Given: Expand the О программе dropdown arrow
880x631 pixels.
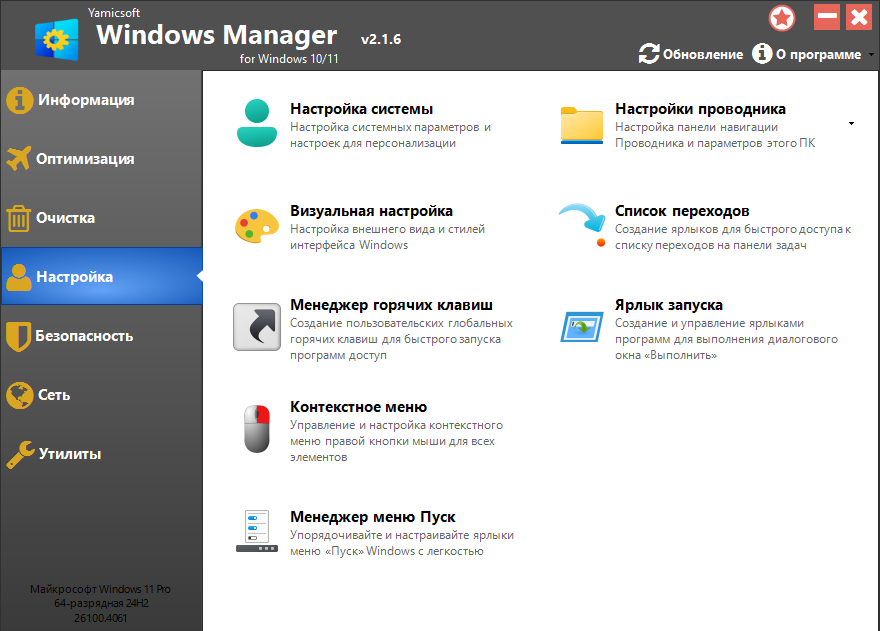Looking at the screenshot, I should pos(870,55).
